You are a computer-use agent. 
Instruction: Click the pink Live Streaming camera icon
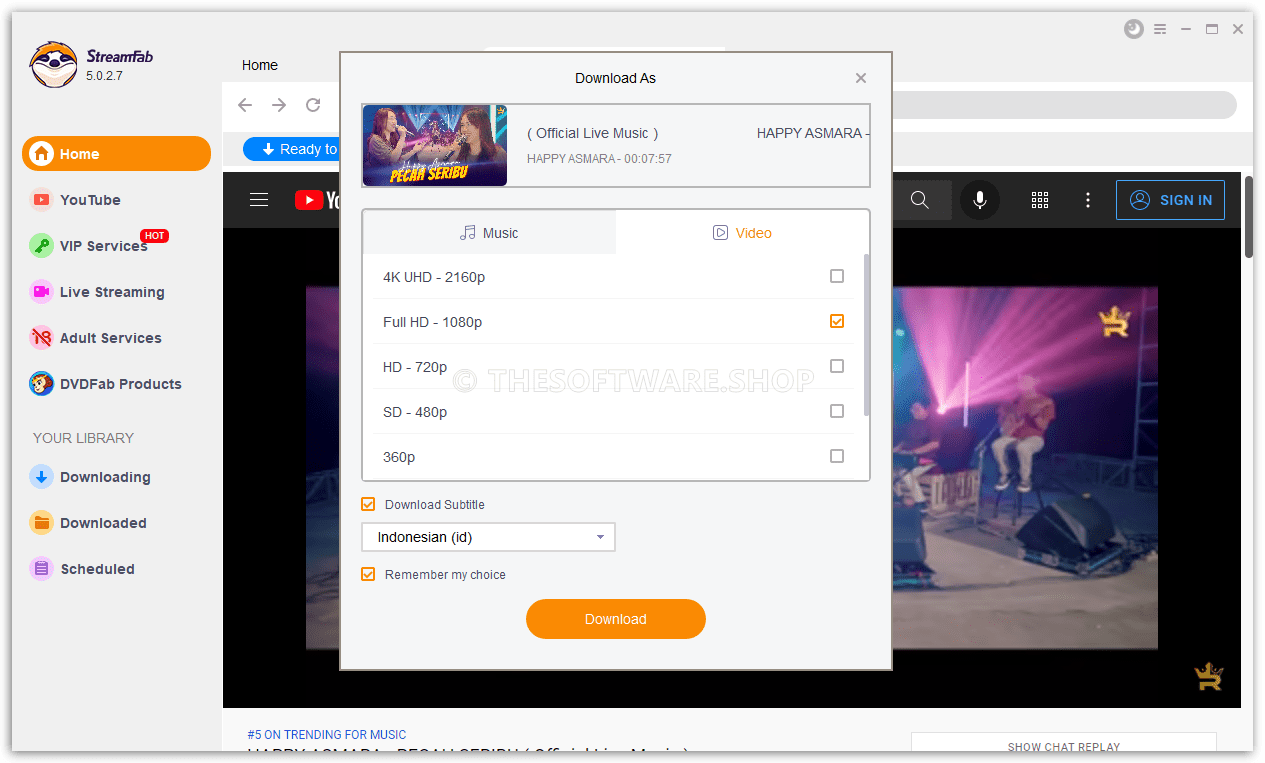point(41,292)
